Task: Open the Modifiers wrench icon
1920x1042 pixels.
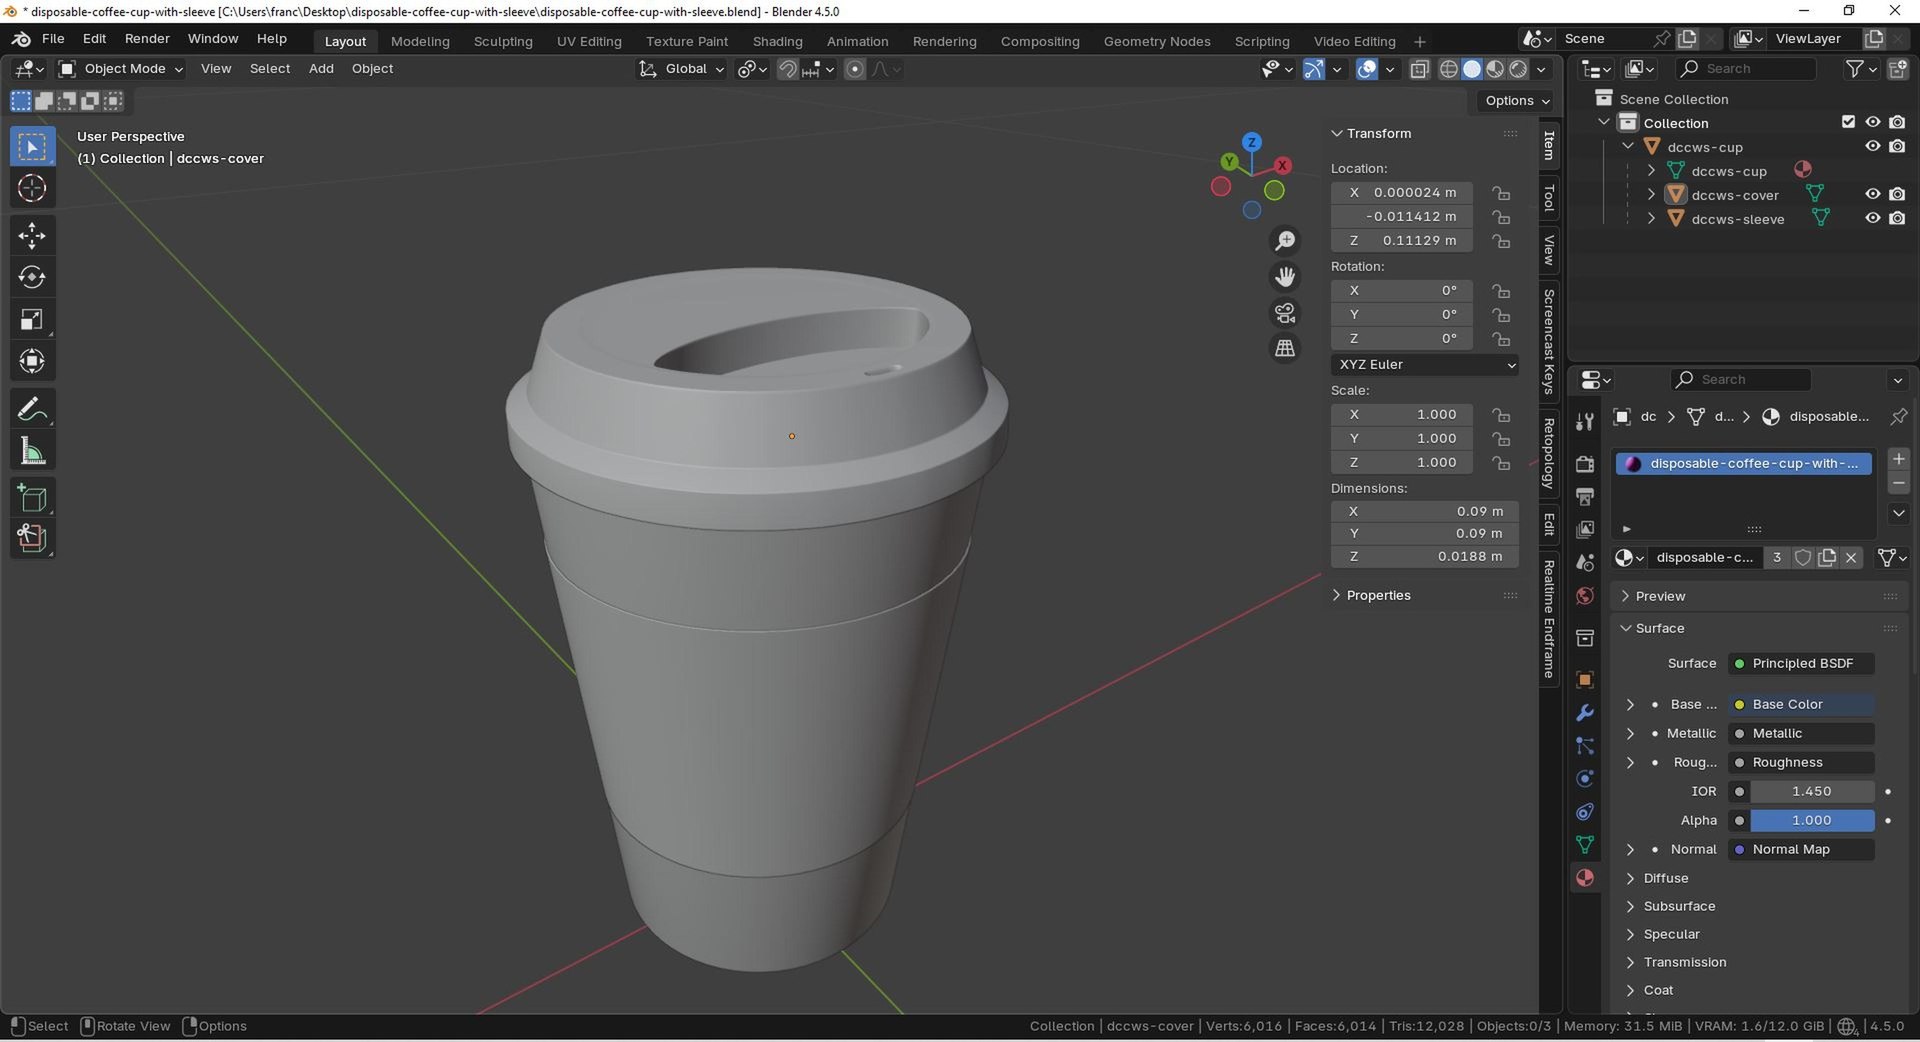Action: 1585,713
